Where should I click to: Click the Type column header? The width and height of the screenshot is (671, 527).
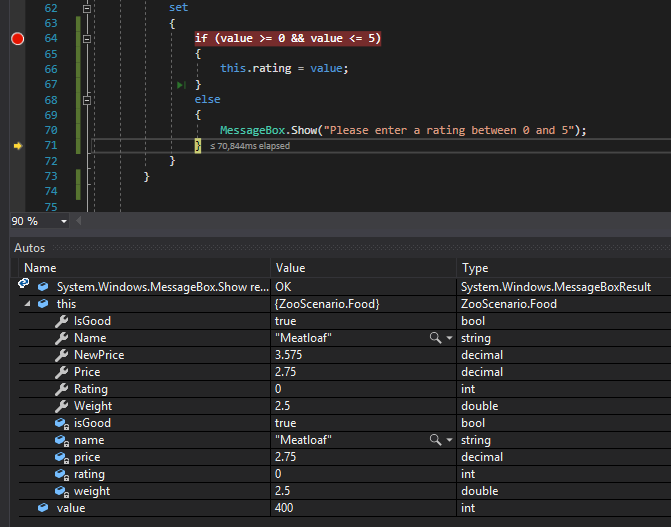[475, 268]
